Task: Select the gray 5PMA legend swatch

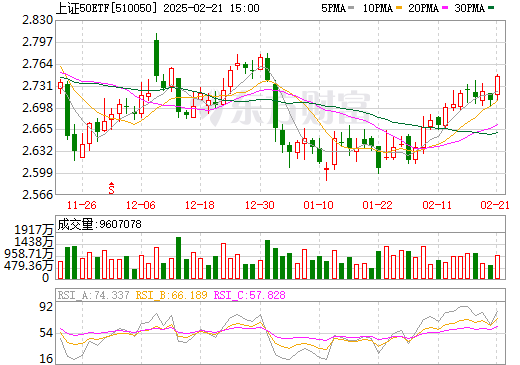Action: coord(351,8)
